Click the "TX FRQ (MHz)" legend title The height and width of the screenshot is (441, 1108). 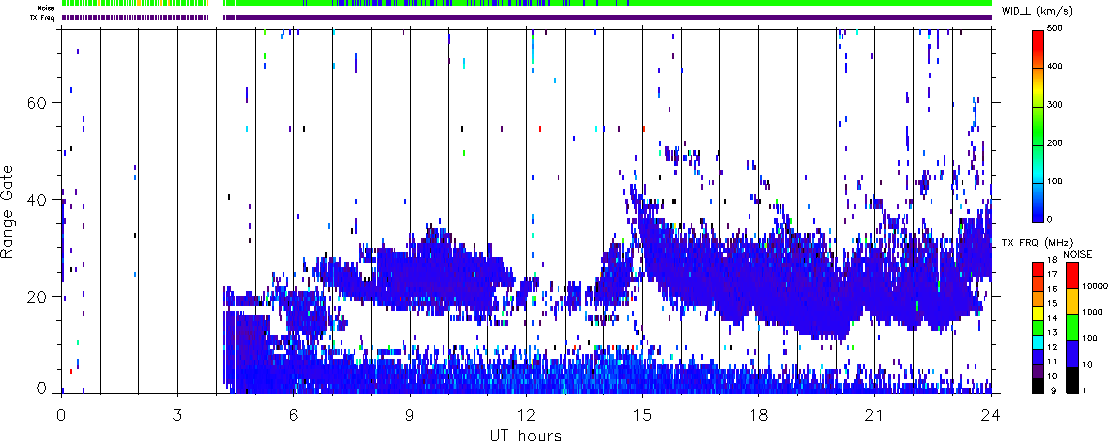click(1037, 243)
